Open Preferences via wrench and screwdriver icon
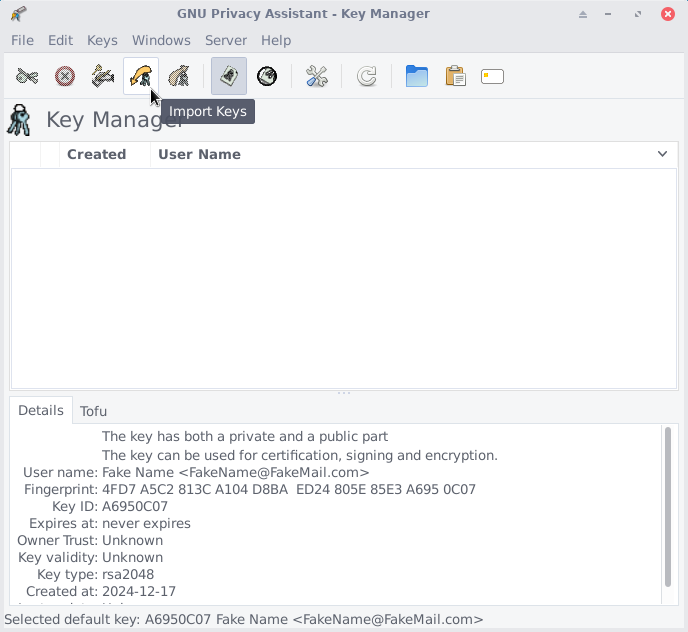This screenshot has width=688, height=632. click(317, 76)
